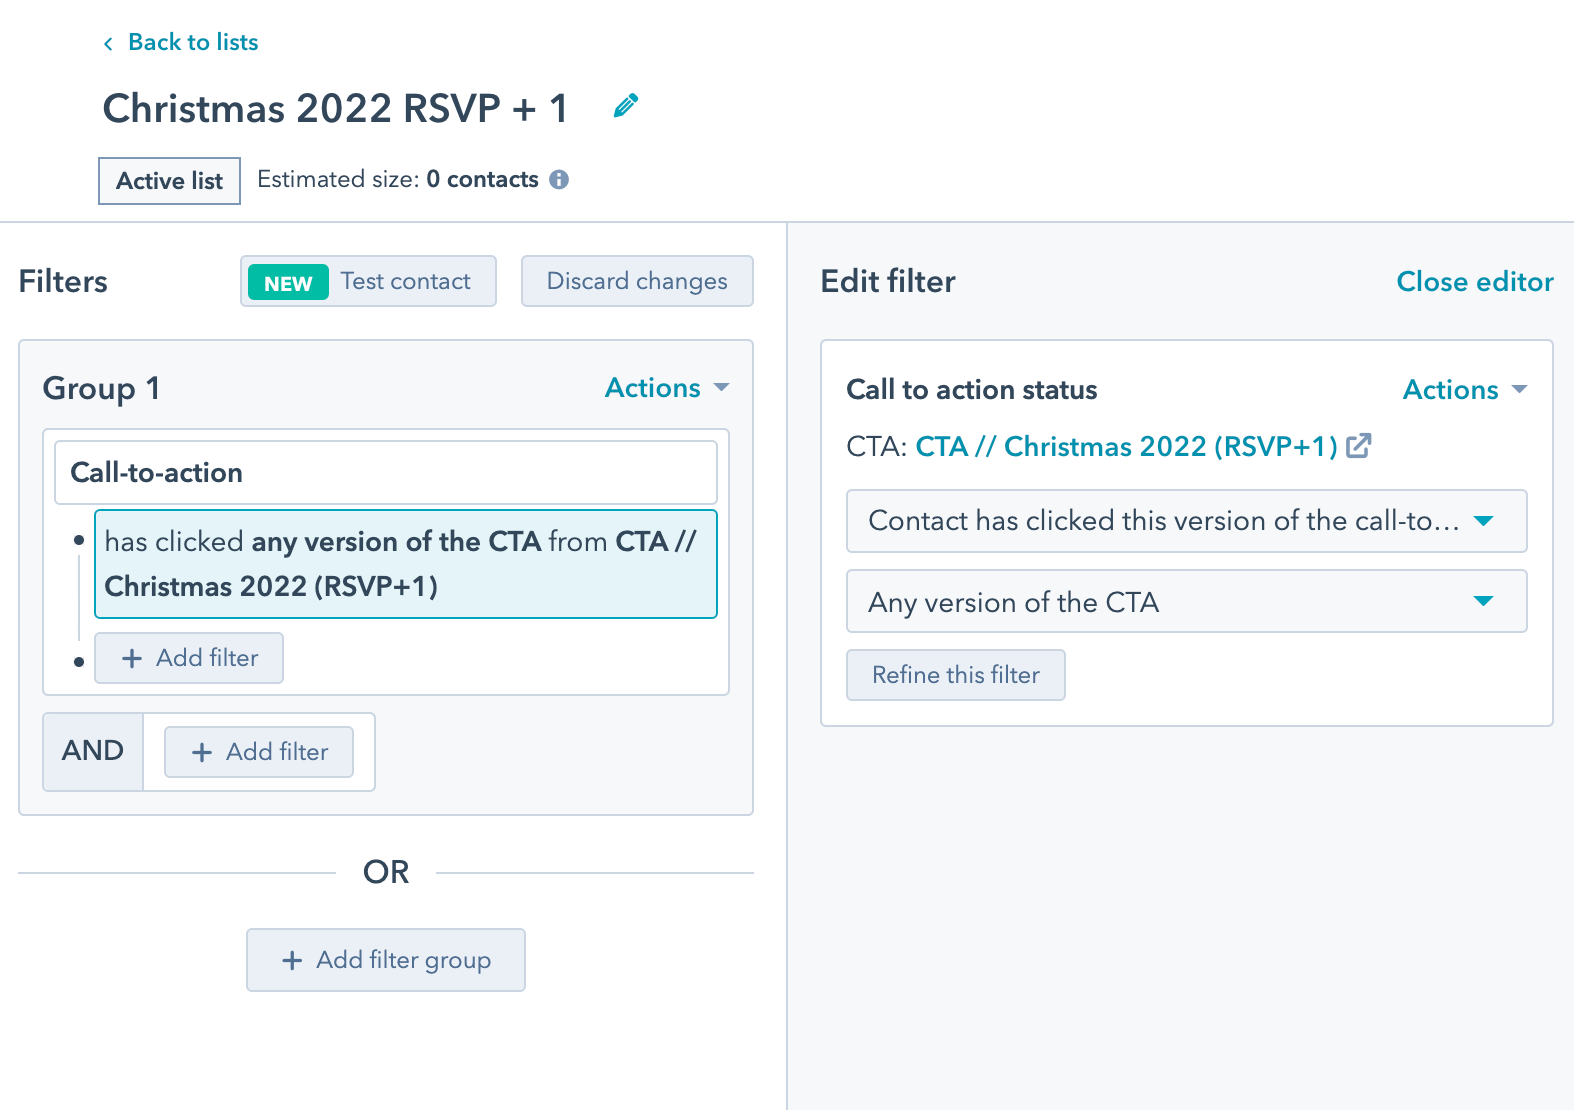Click the plus icon in the AND Add filter

(x=202, y=753)
